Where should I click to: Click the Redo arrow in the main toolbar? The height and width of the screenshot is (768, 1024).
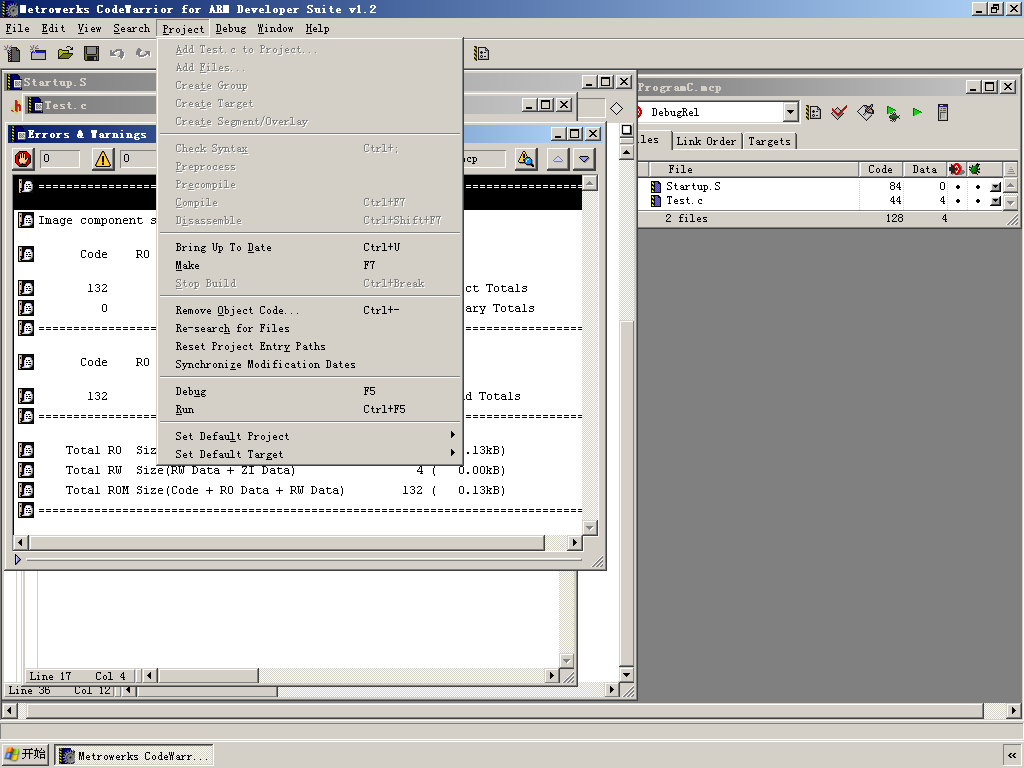(x=143, y=54)
